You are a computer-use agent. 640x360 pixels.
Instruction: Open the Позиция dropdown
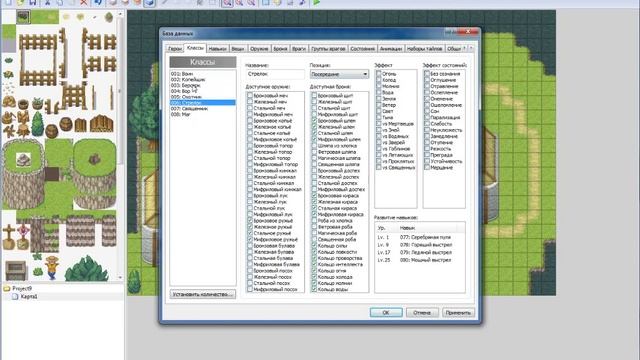tap(339, 74)
